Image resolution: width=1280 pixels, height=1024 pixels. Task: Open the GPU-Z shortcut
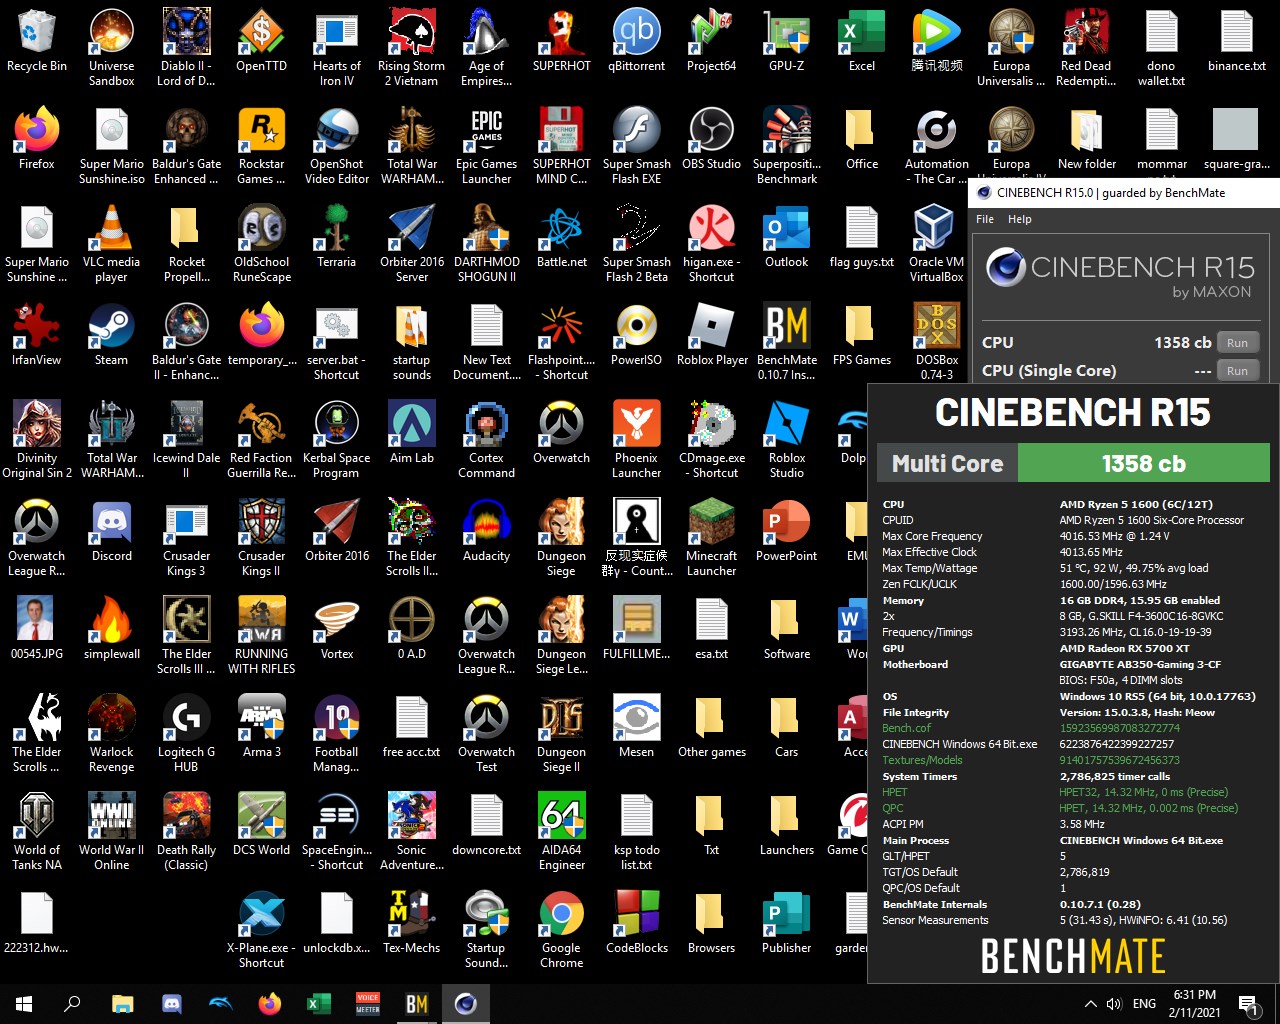(787, 42)
